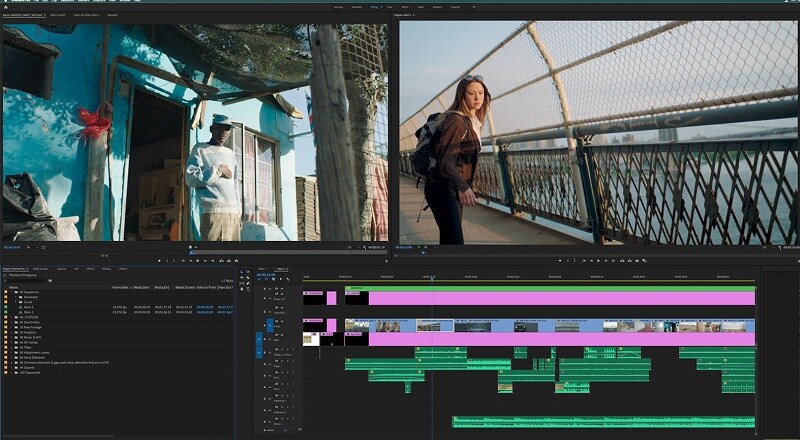This screenshot has height=440, width=800.
Task: Sort by the Media Start column header
Action: tap(141, 287)
